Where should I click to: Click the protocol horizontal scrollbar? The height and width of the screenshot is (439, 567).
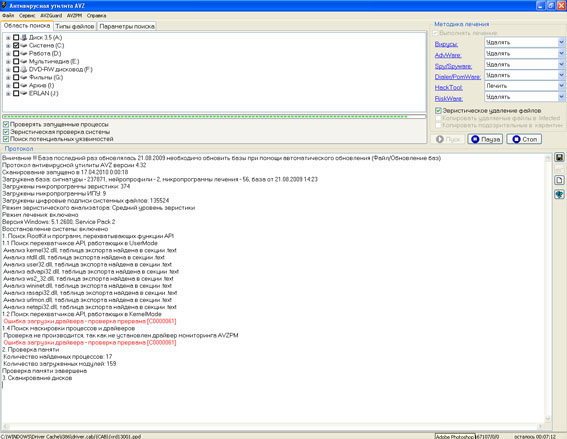pyautogui.click(x=273, y=426)
